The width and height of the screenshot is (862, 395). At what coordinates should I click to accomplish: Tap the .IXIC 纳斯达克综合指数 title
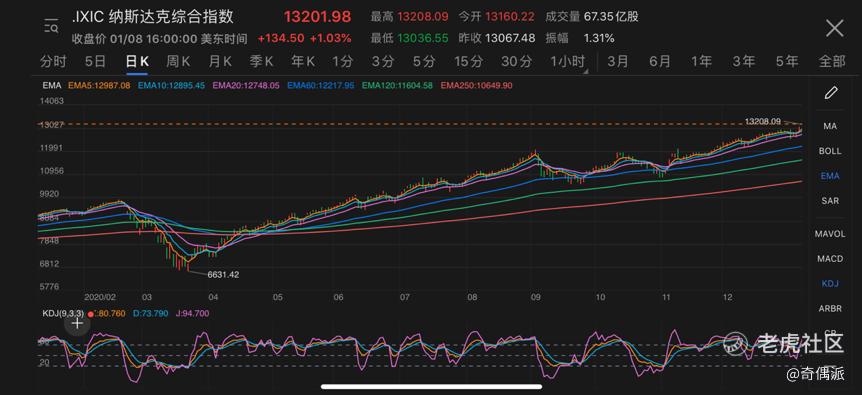pos(153,17)
